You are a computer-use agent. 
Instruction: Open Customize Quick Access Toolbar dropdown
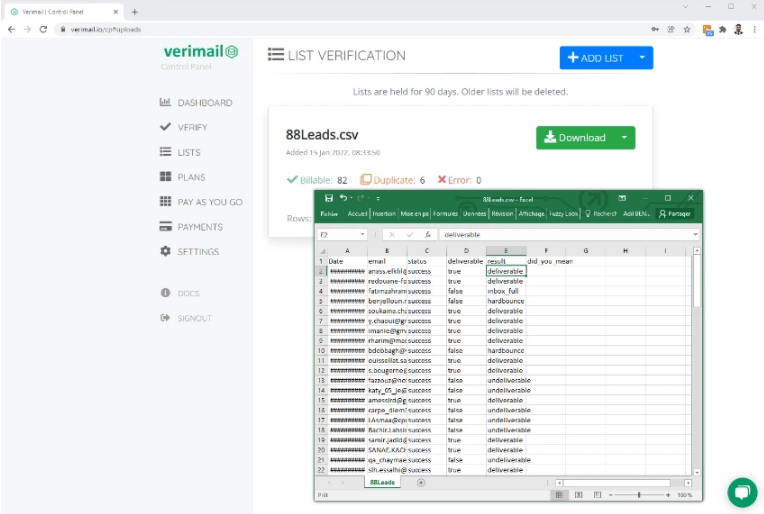378,198
